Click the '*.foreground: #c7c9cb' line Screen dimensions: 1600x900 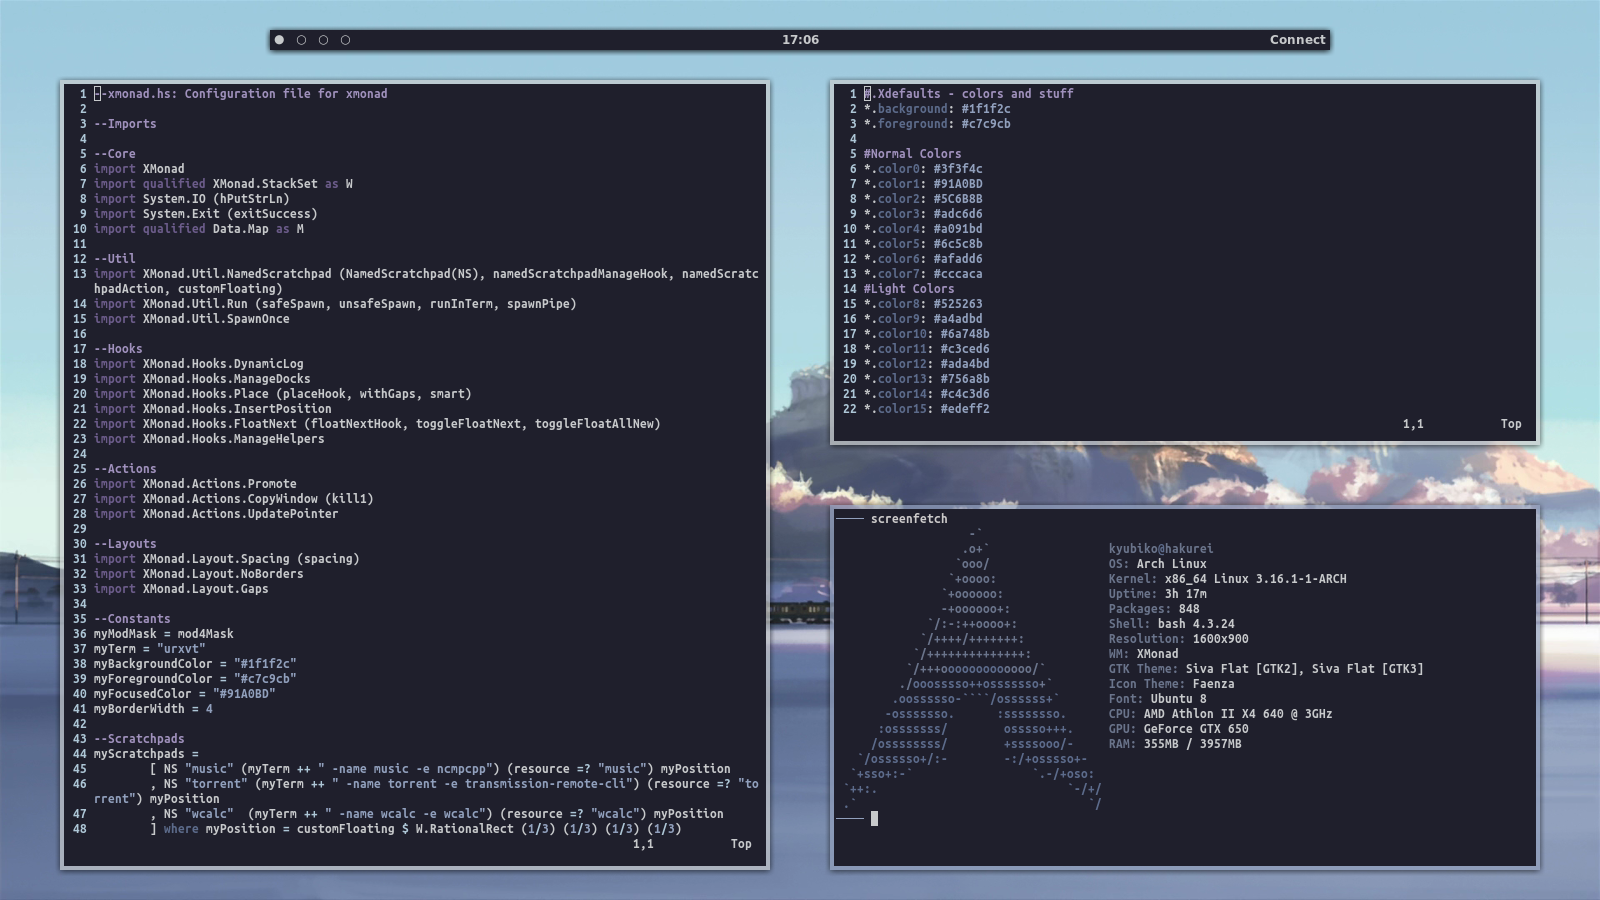937,124
